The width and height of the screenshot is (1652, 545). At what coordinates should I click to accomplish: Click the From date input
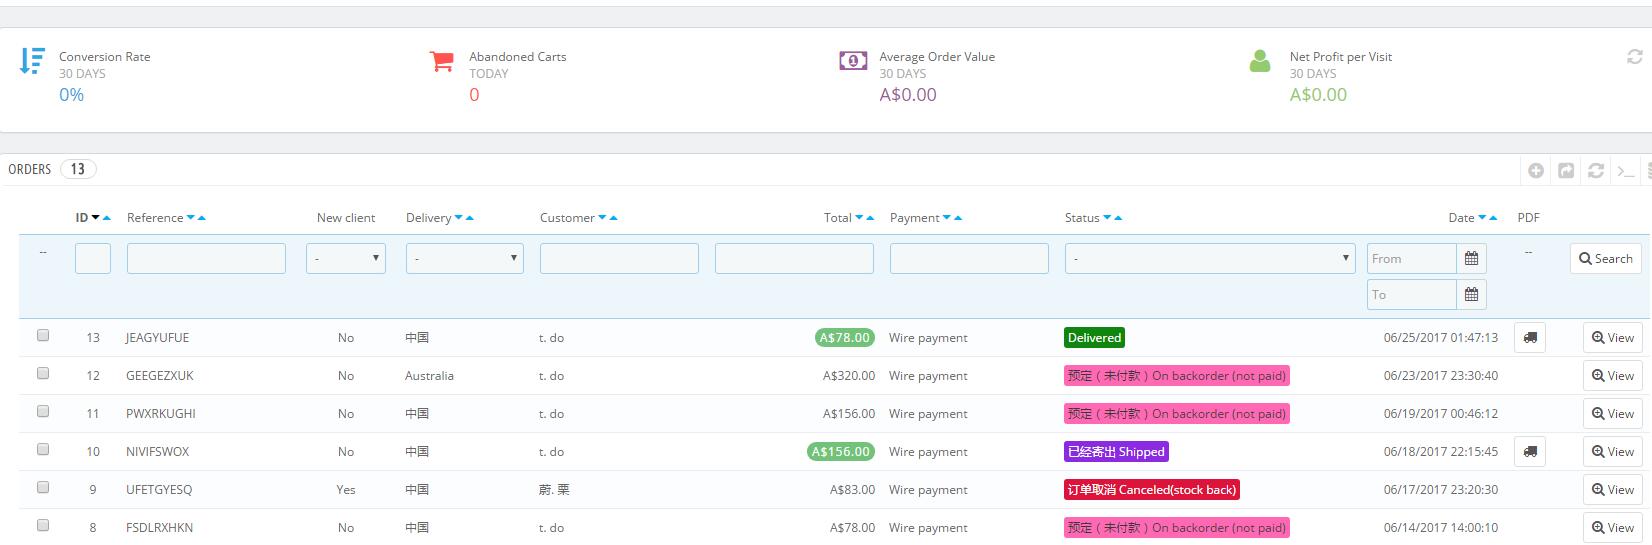tap(1412, 259)
